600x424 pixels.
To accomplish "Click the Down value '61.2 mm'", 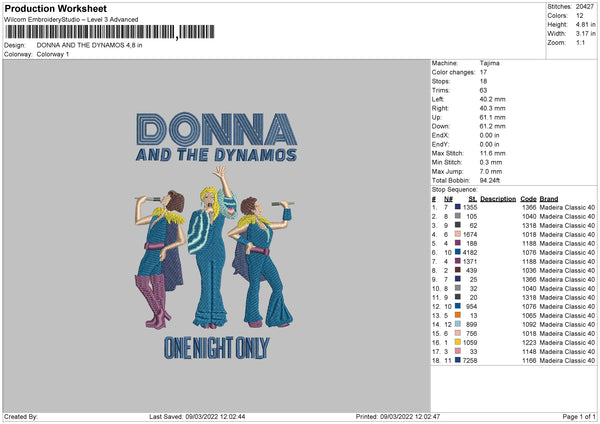I will tap(492, 126).
